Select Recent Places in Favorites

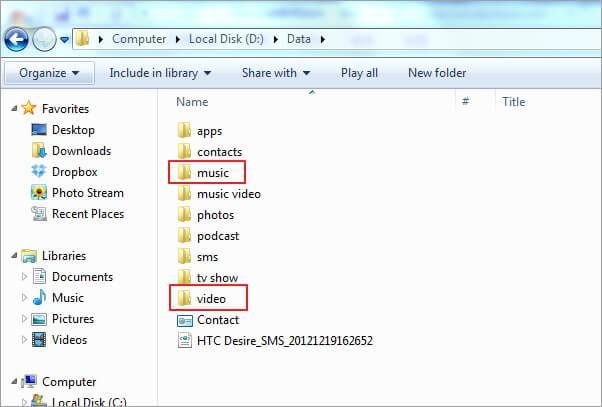(88, 214)
